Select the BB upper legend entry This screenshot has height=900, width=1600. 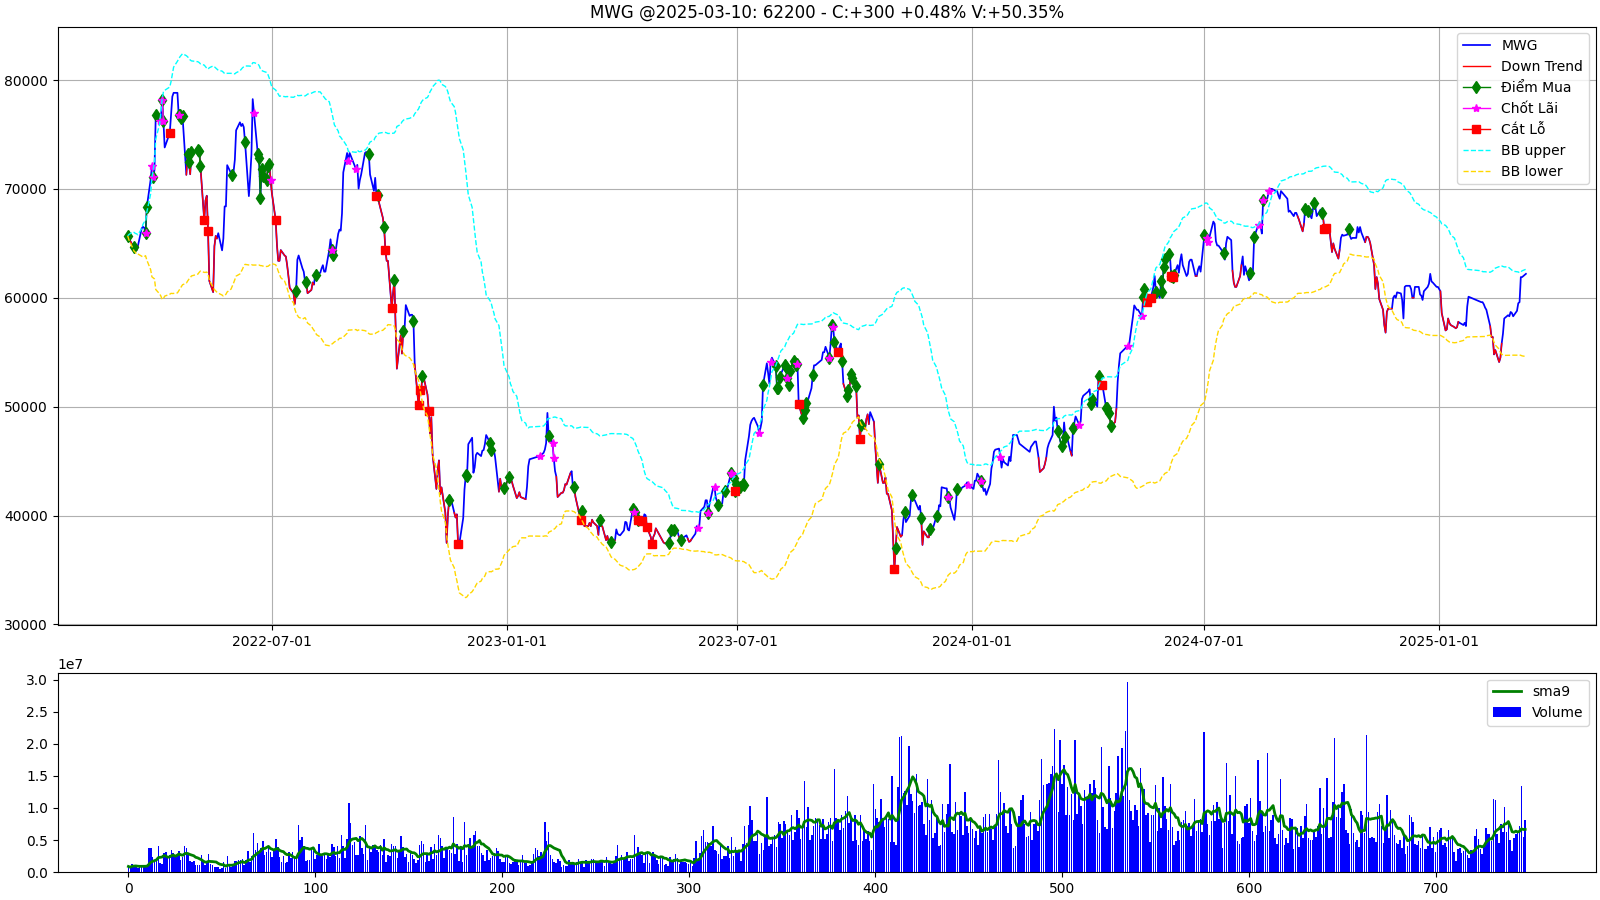click(1513, 150)
